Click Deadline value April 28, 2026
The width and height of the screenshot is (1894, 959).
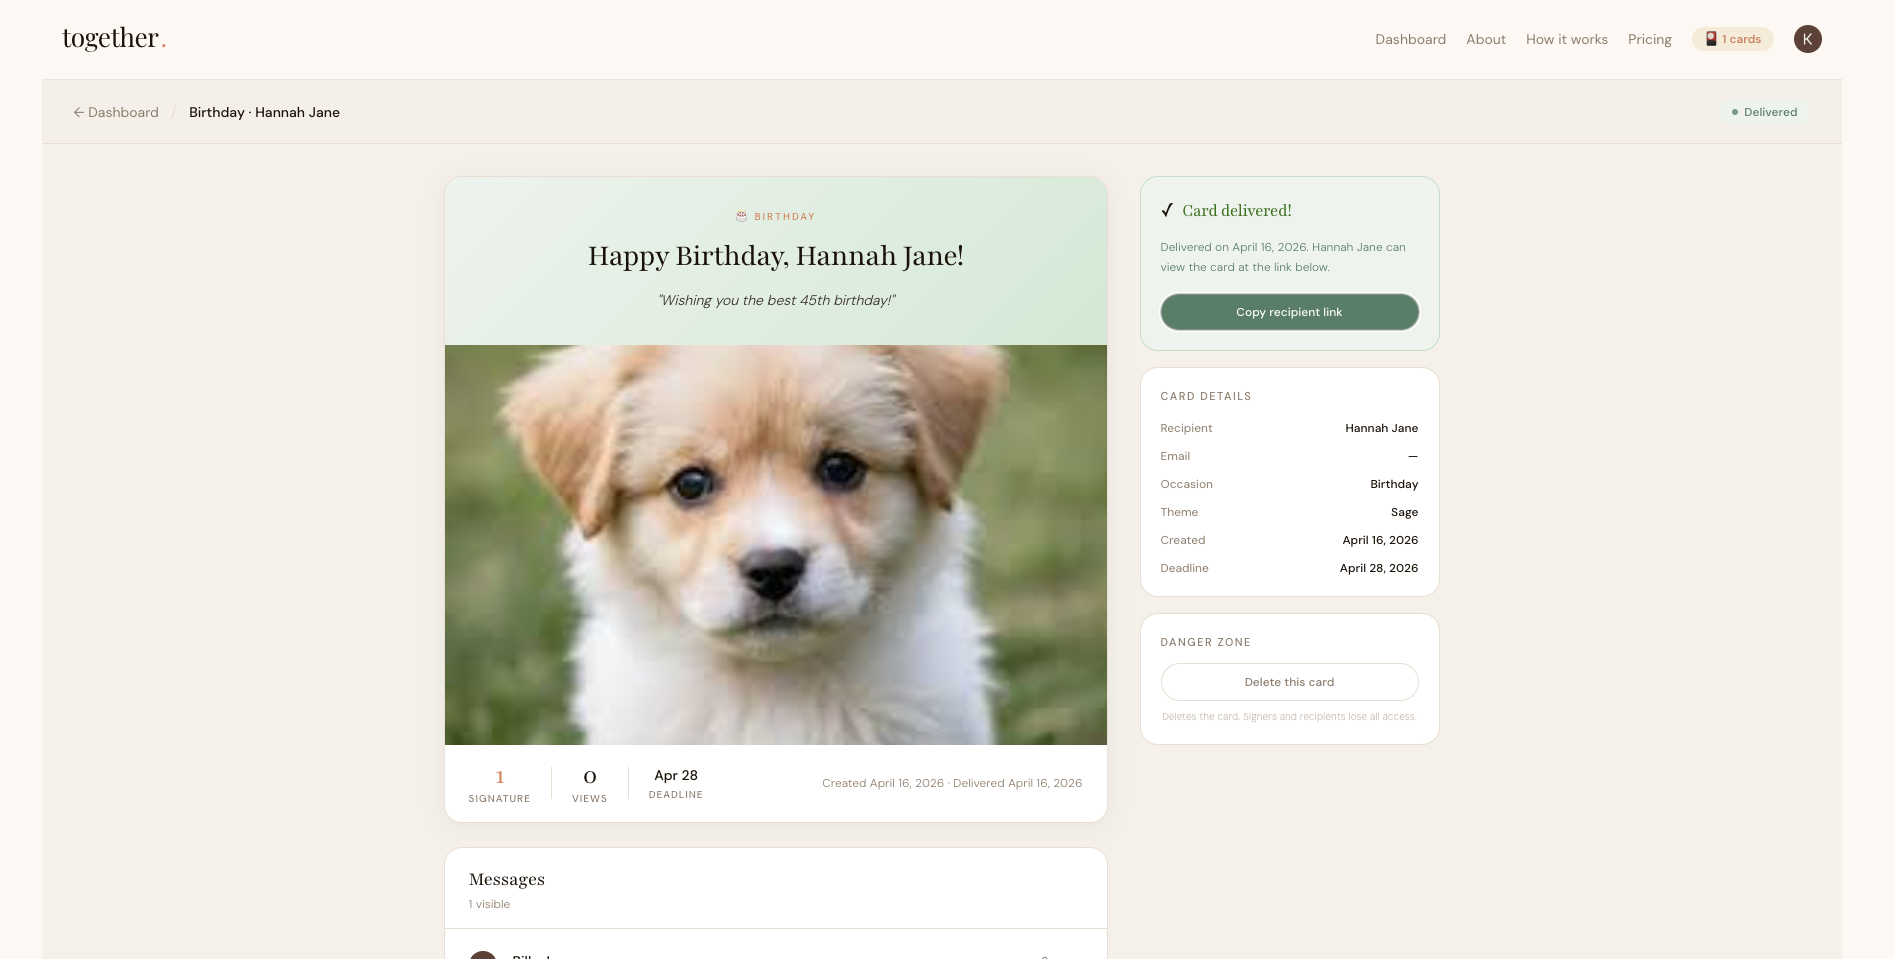(1379, 568)
